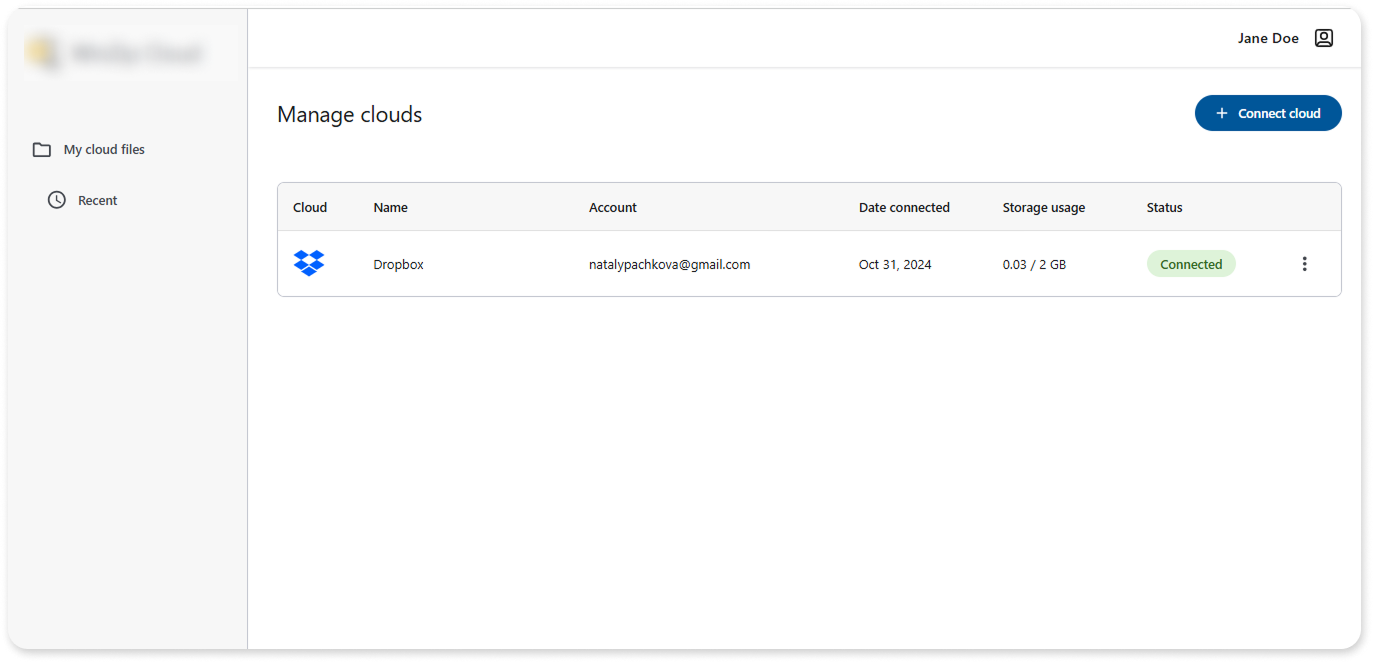
Task: Open My cloud files text label
Action: (x=104, y=150)
